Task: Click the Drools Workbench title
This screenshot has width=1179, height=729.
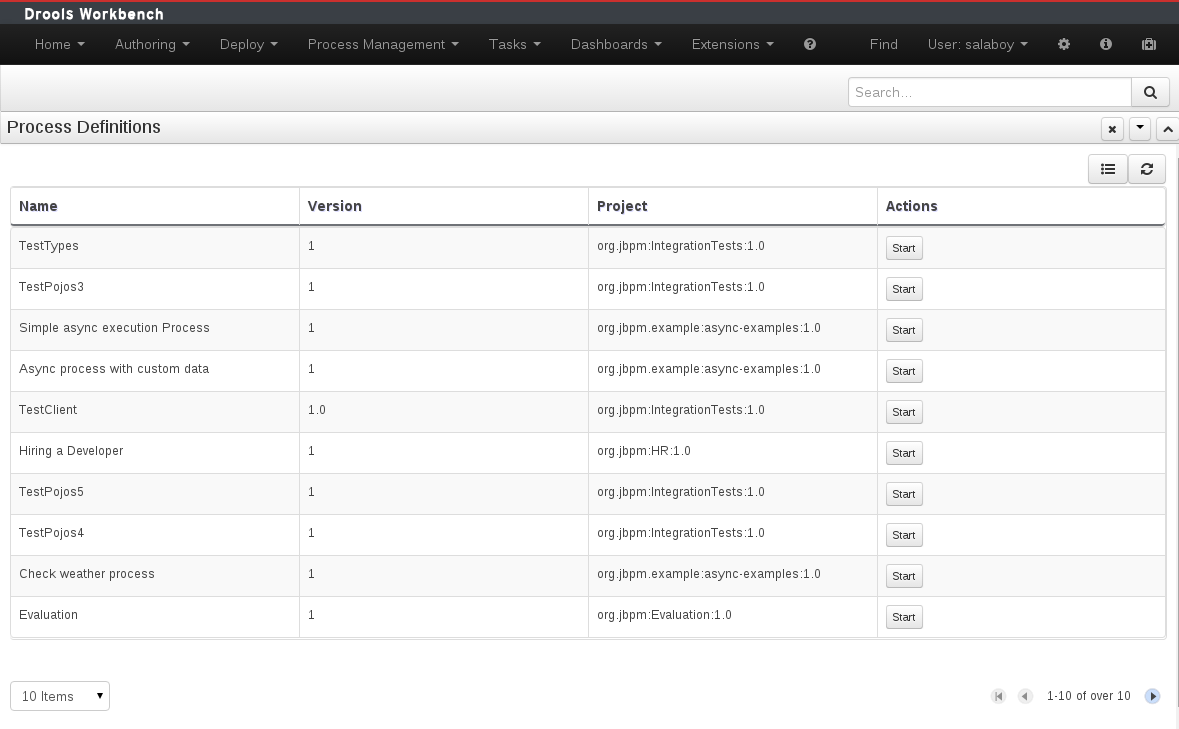Action: click(x=94, y=14)
